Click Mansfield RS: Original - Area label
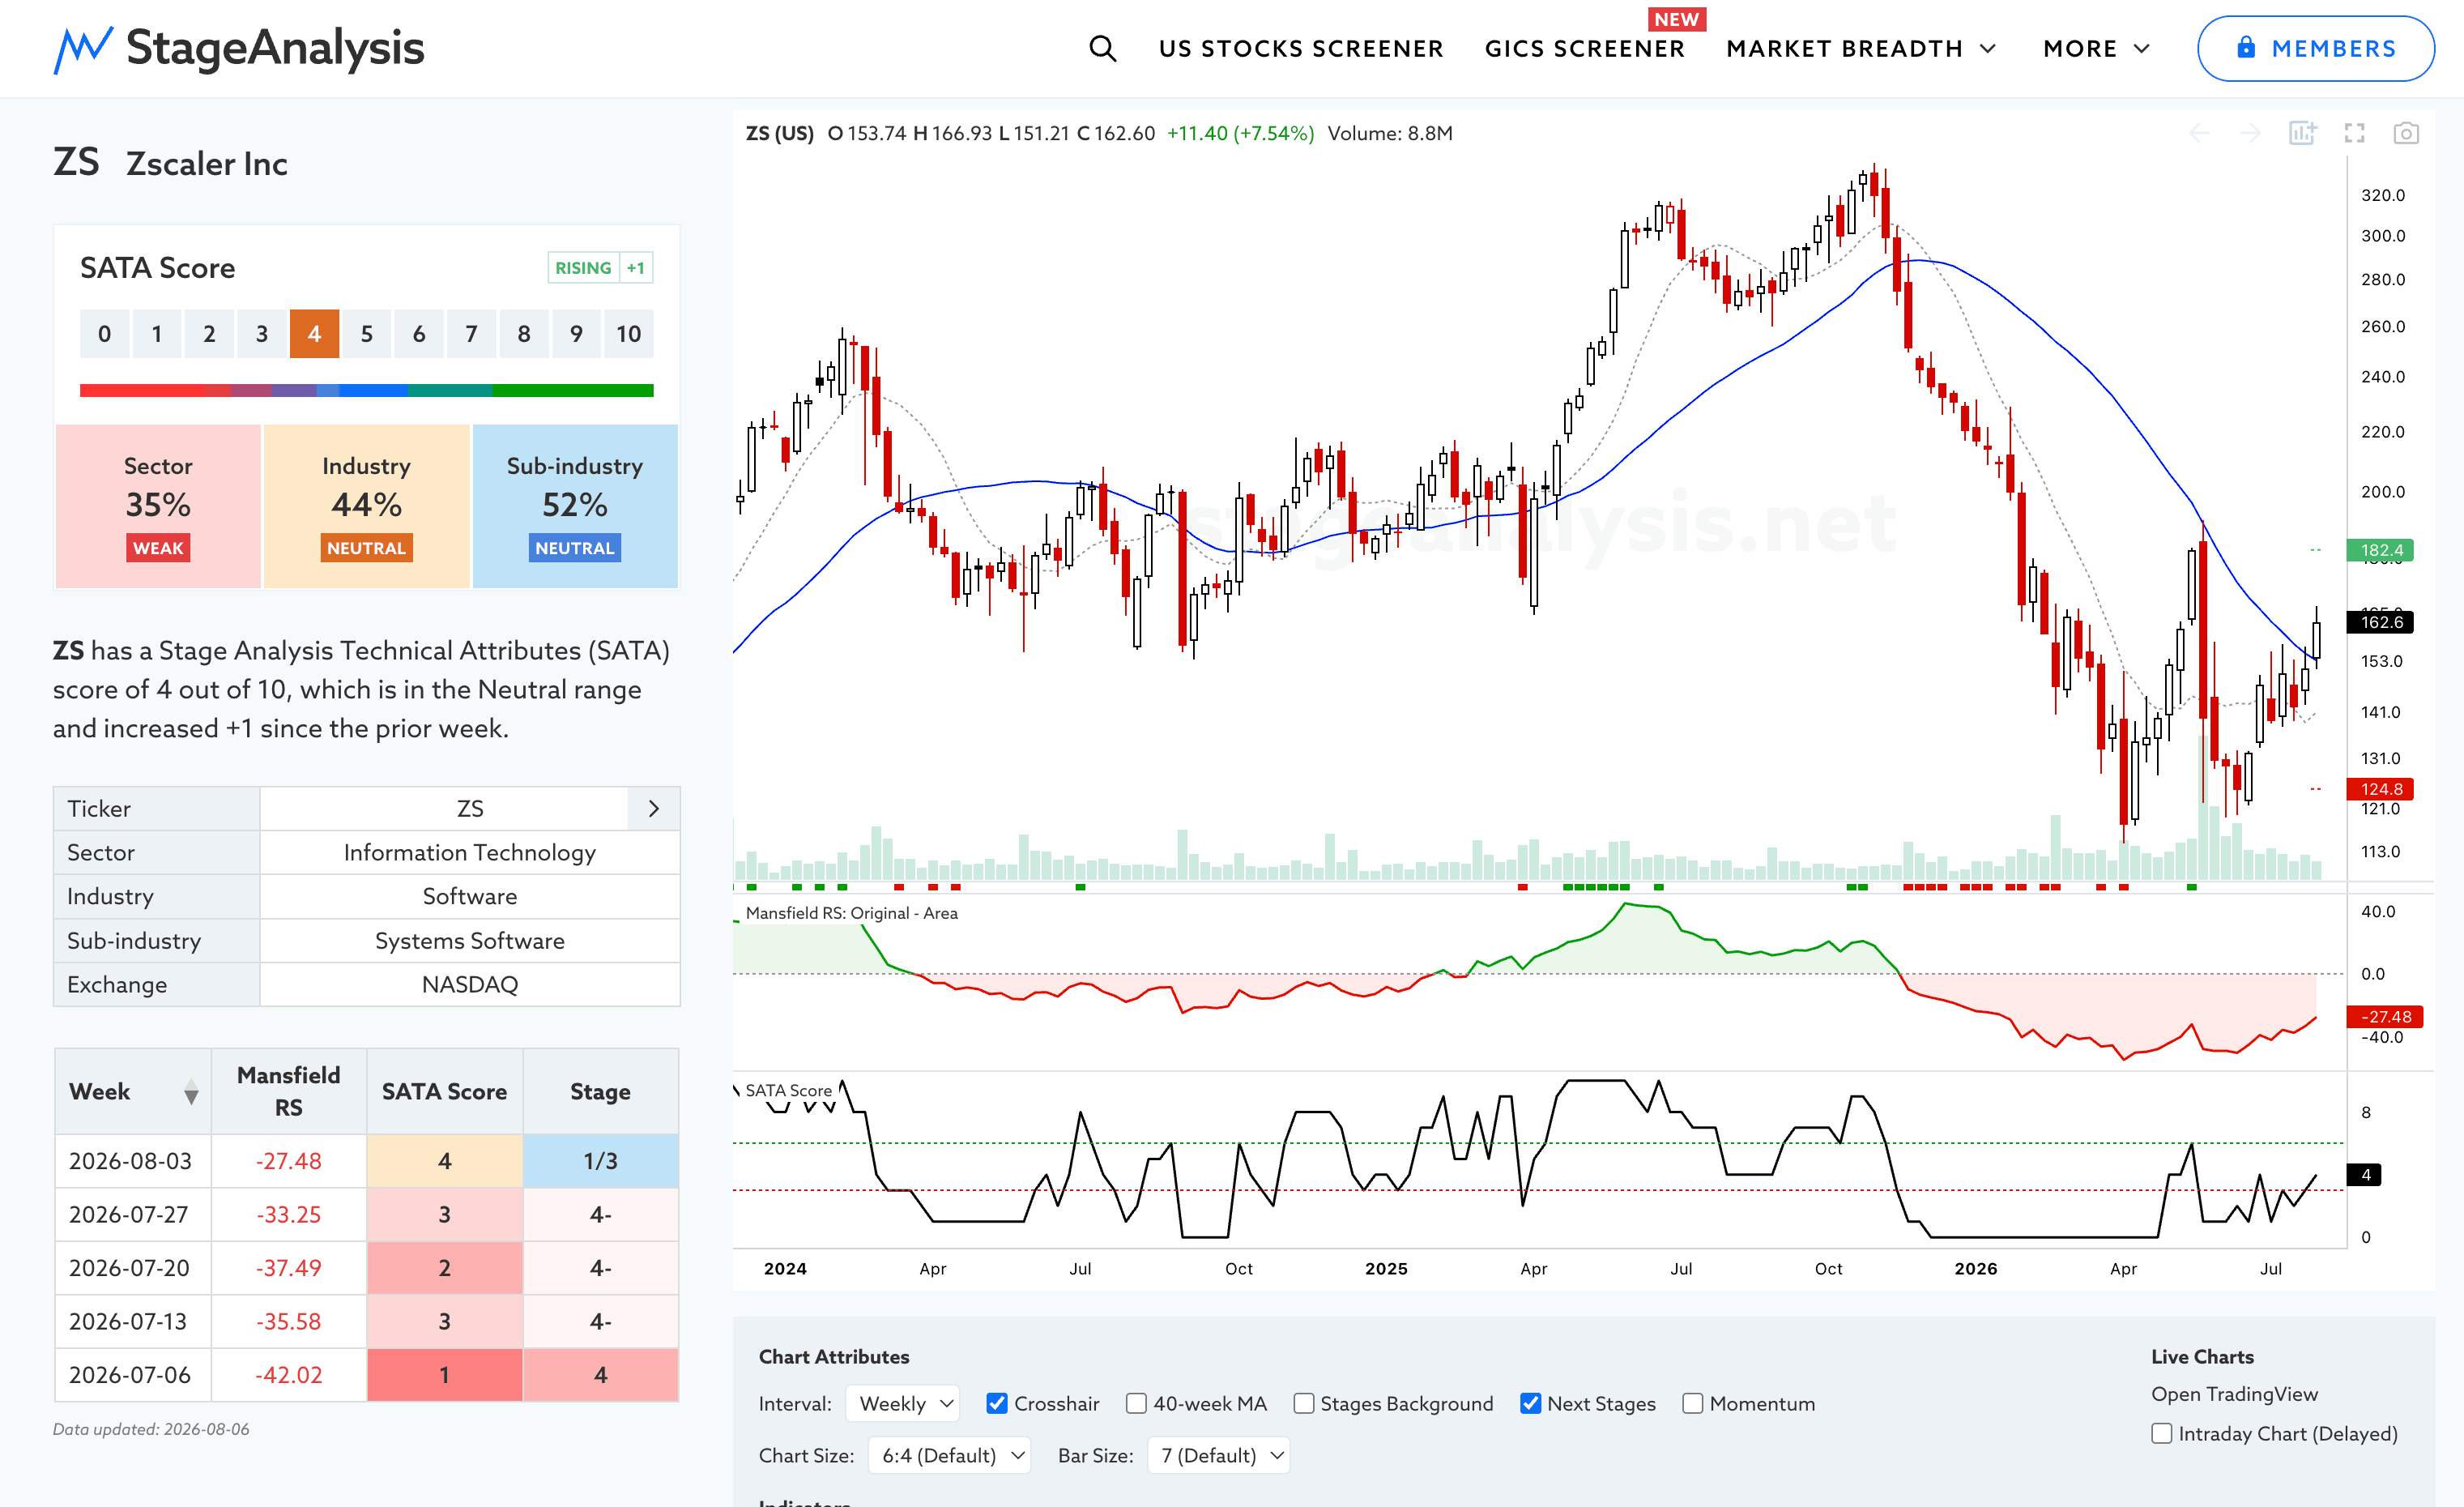 851,912
